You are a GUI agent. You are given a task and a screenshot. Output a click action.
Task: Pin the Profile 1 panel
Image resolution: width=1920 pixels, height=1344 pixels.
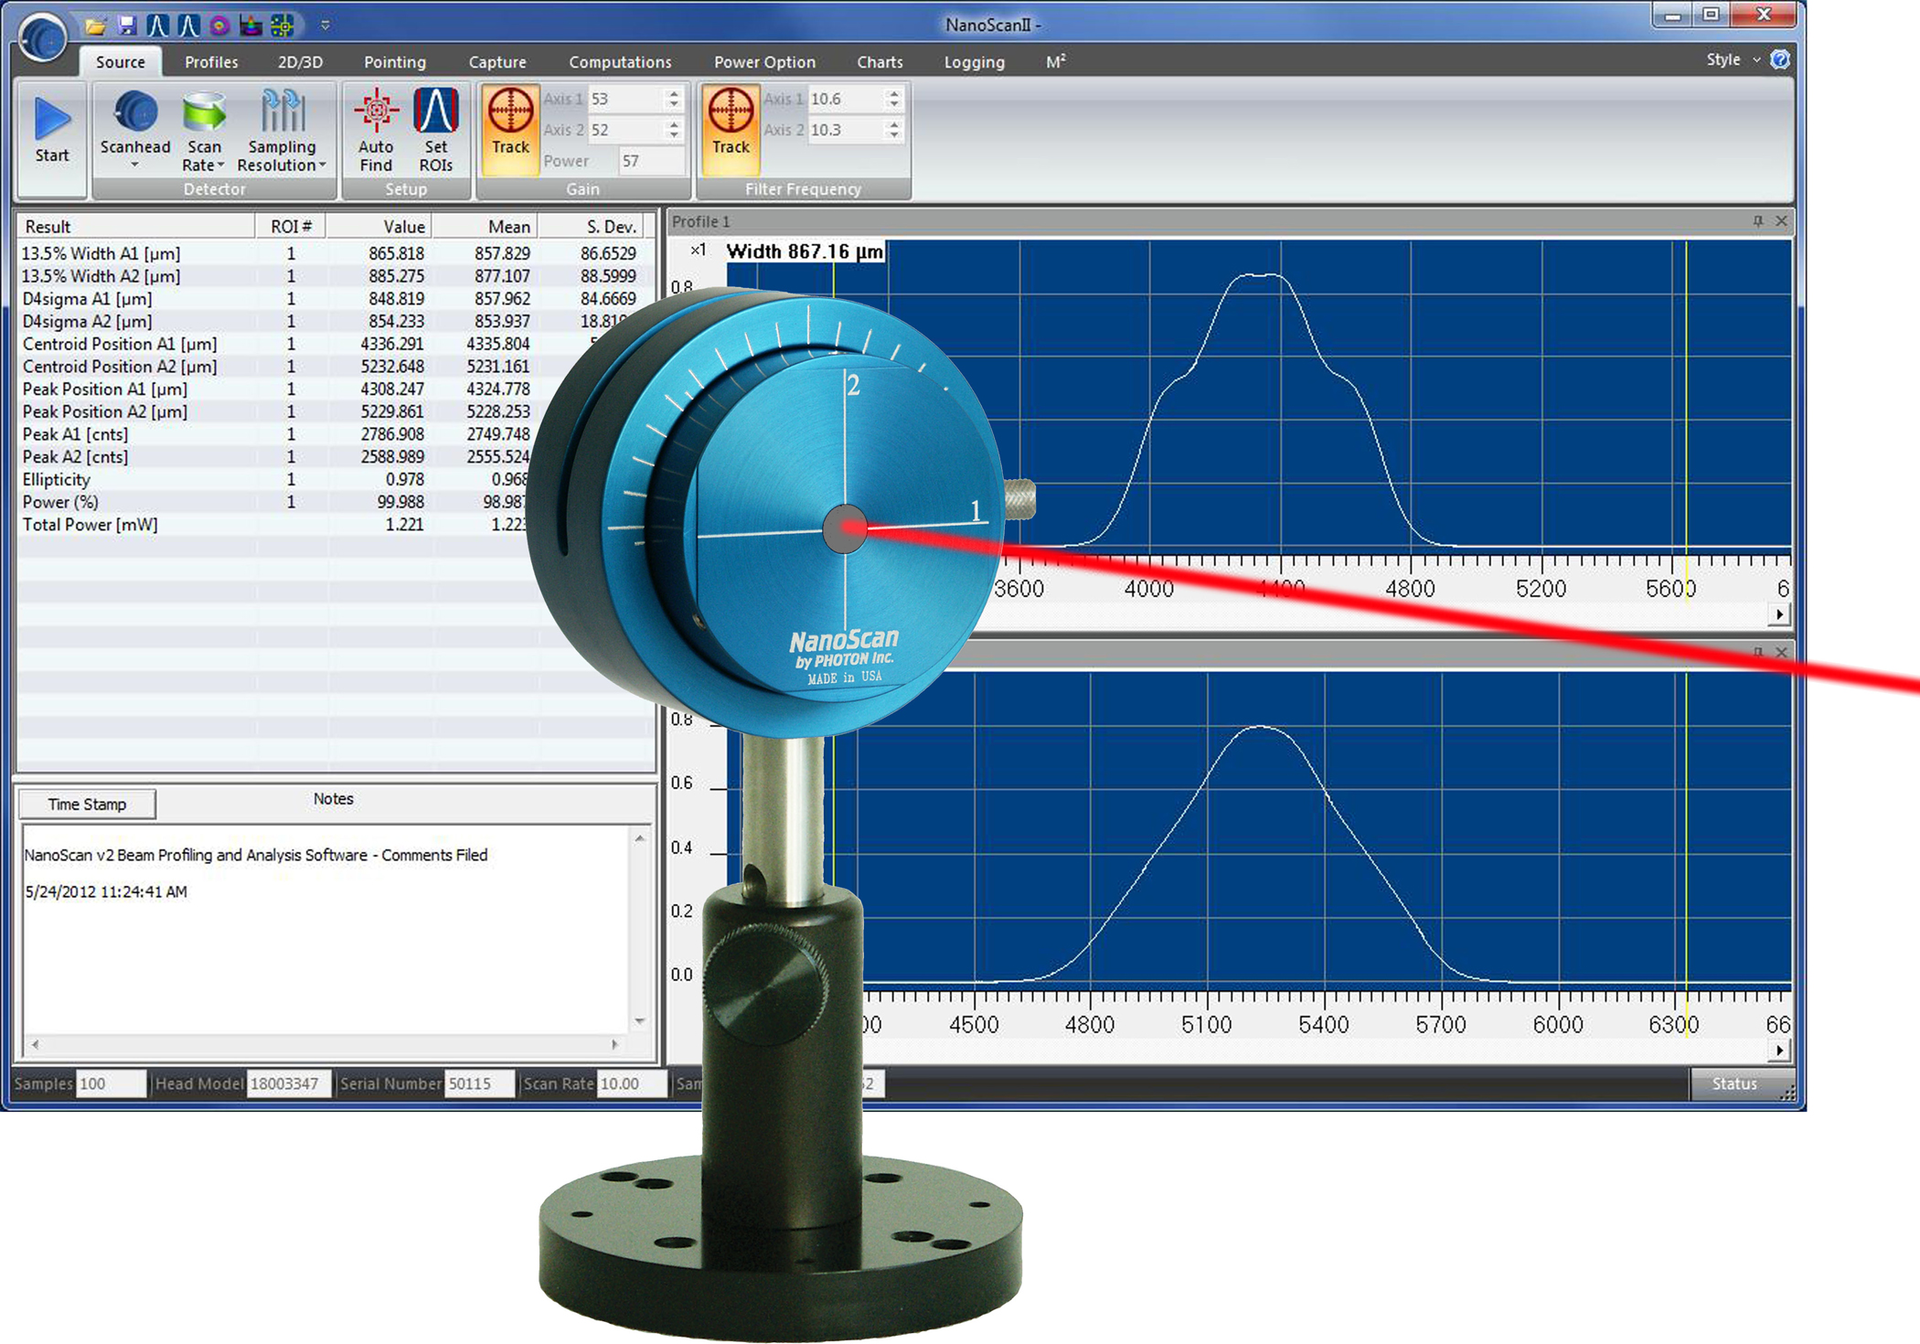point(1758,221)
